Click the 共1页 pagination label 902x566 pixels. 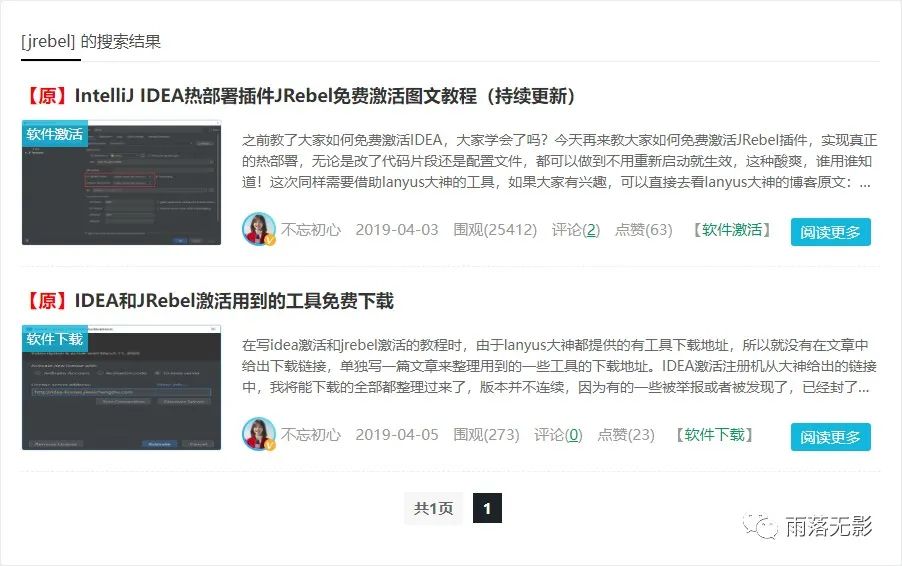[x=434, y=508]
